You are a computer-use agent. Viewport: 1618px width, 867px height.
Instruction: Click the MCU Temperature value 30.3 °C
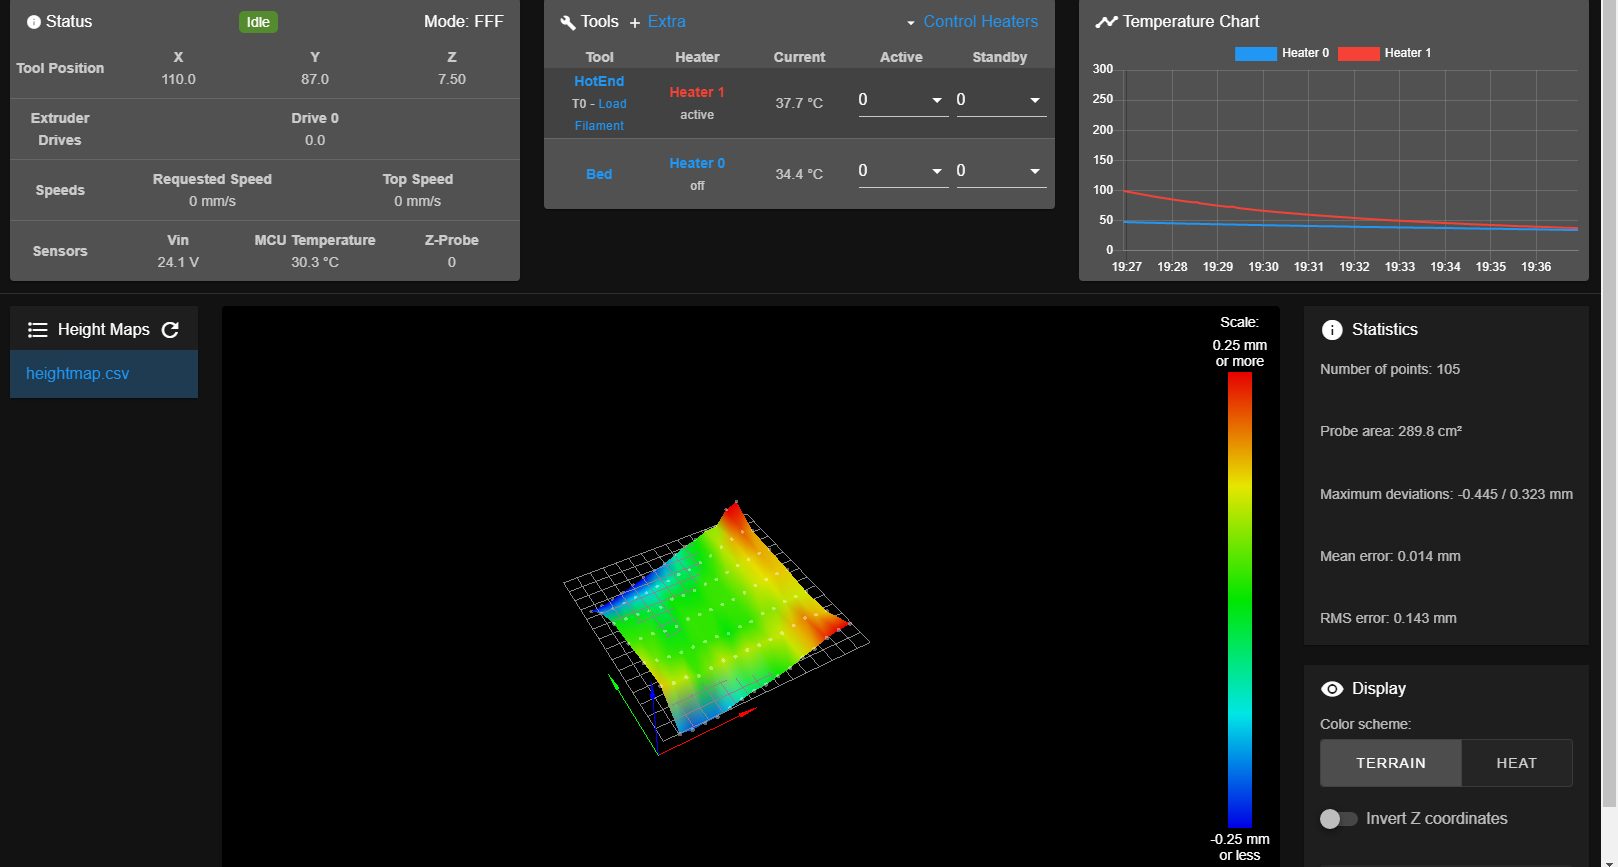315,262
